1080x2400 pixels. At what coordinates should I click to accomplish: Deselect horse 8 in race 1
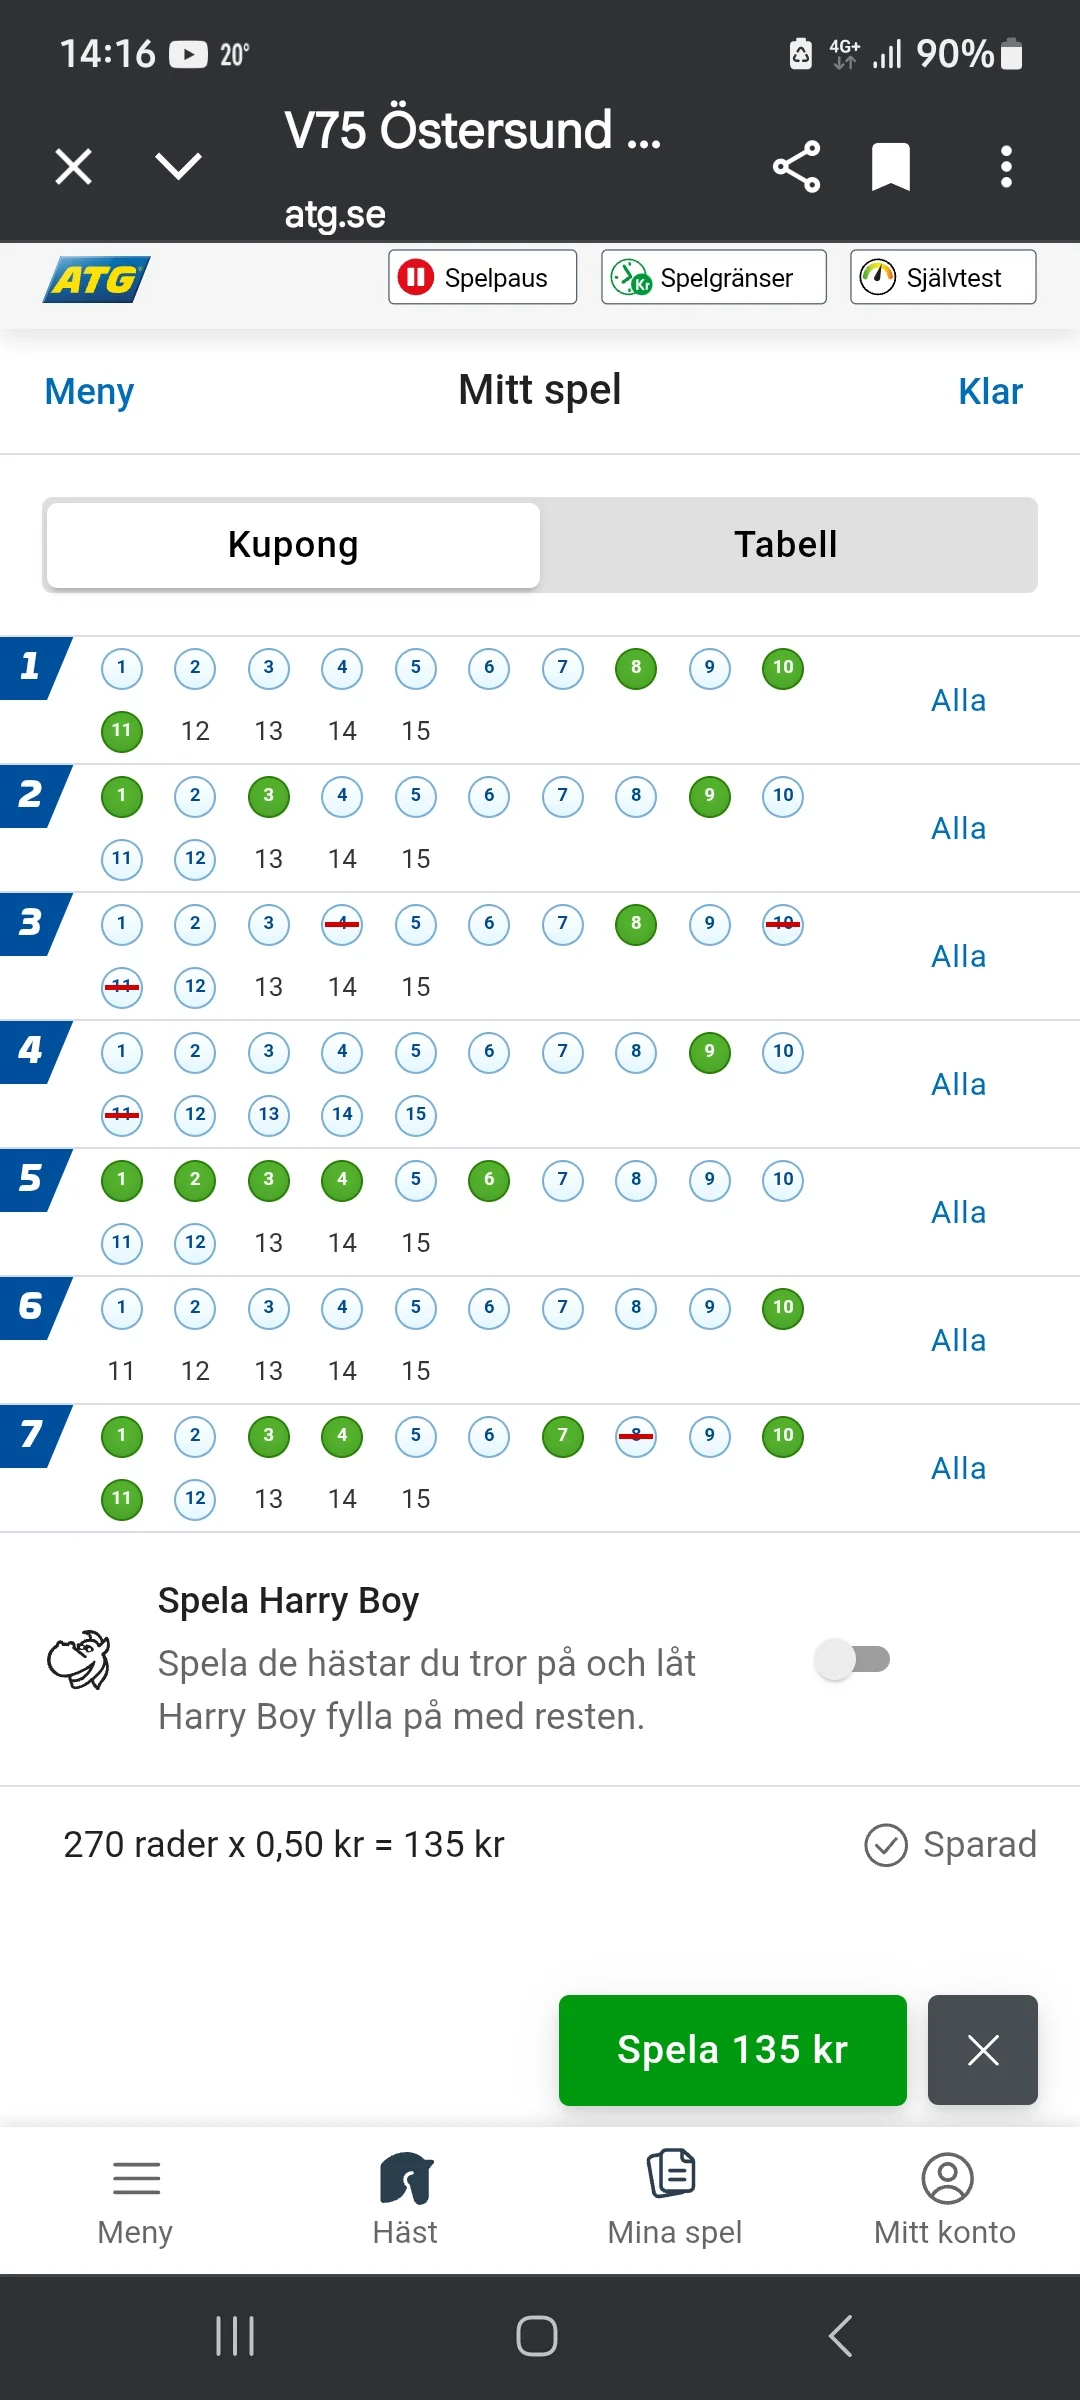(x=636, y=668)
